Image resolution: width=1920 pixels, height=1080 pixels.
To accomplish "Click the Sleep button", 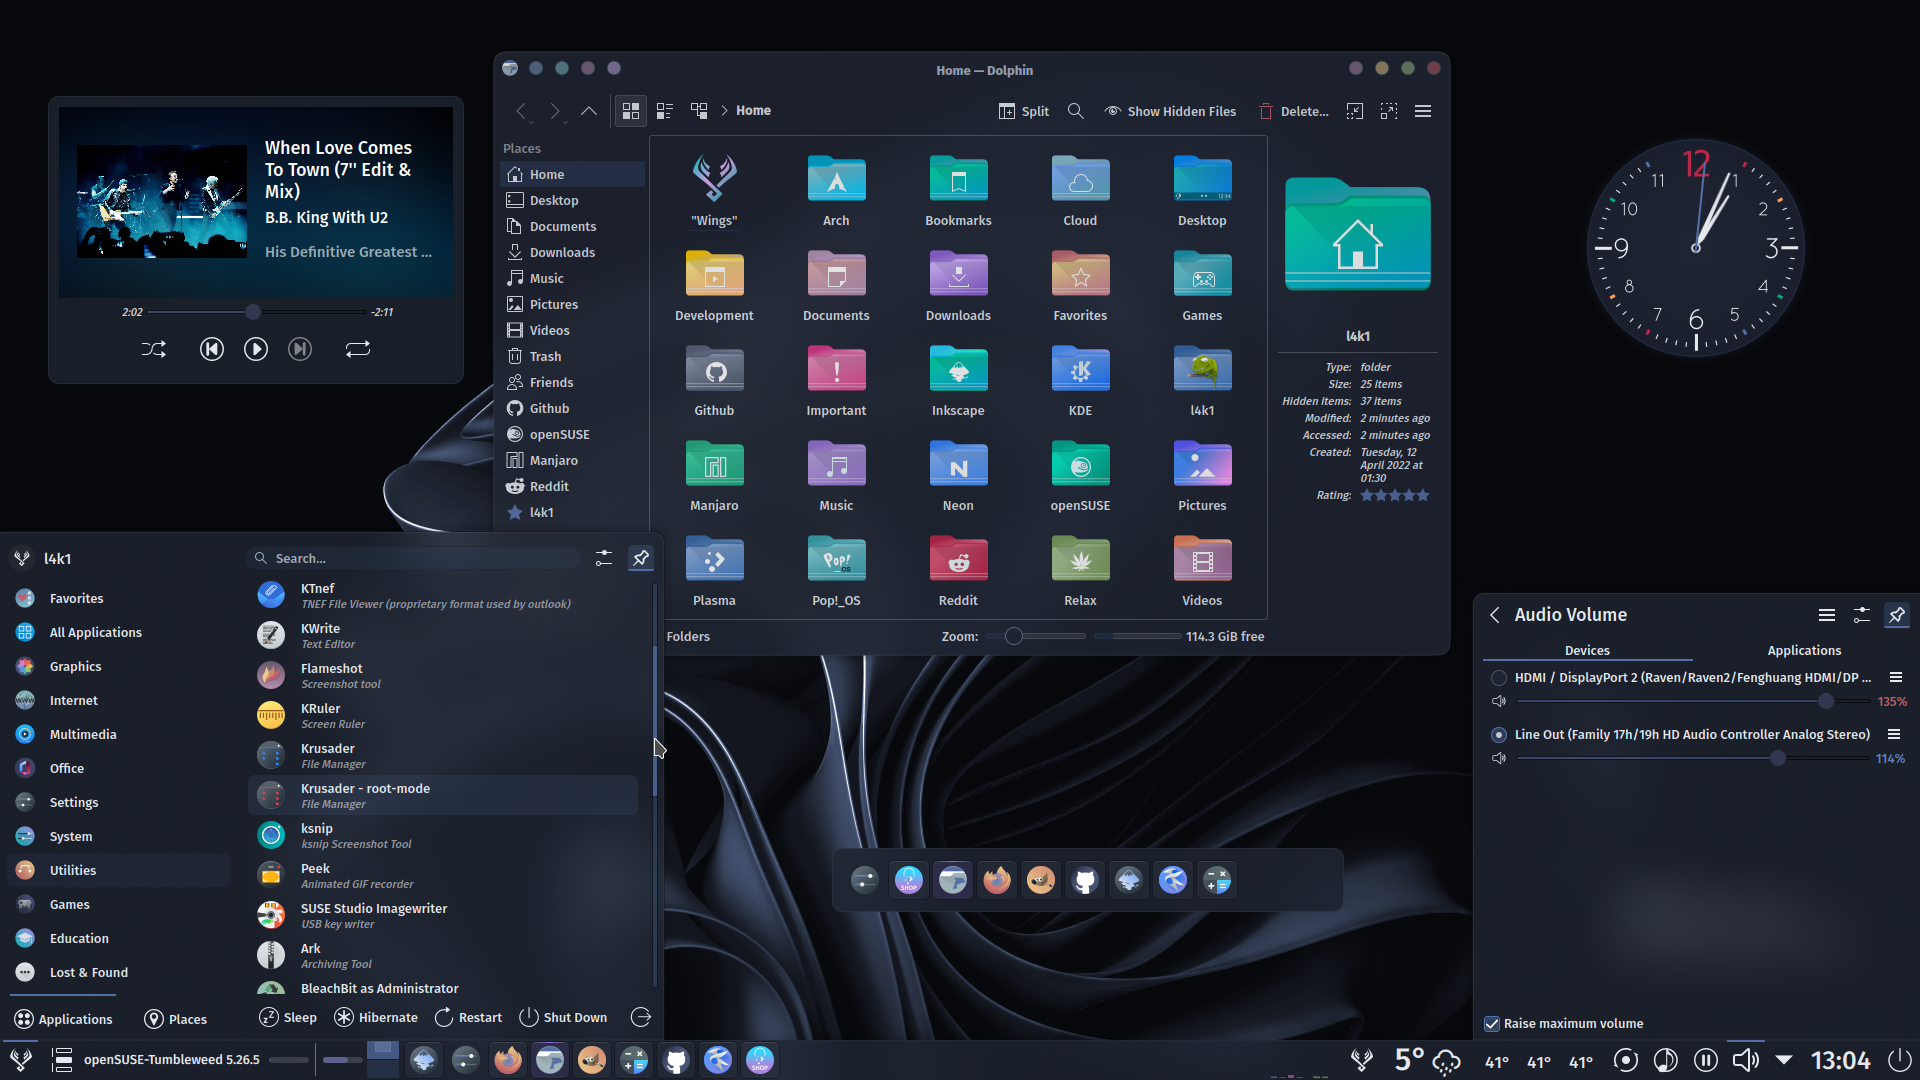I will (x=288, y=1017).
